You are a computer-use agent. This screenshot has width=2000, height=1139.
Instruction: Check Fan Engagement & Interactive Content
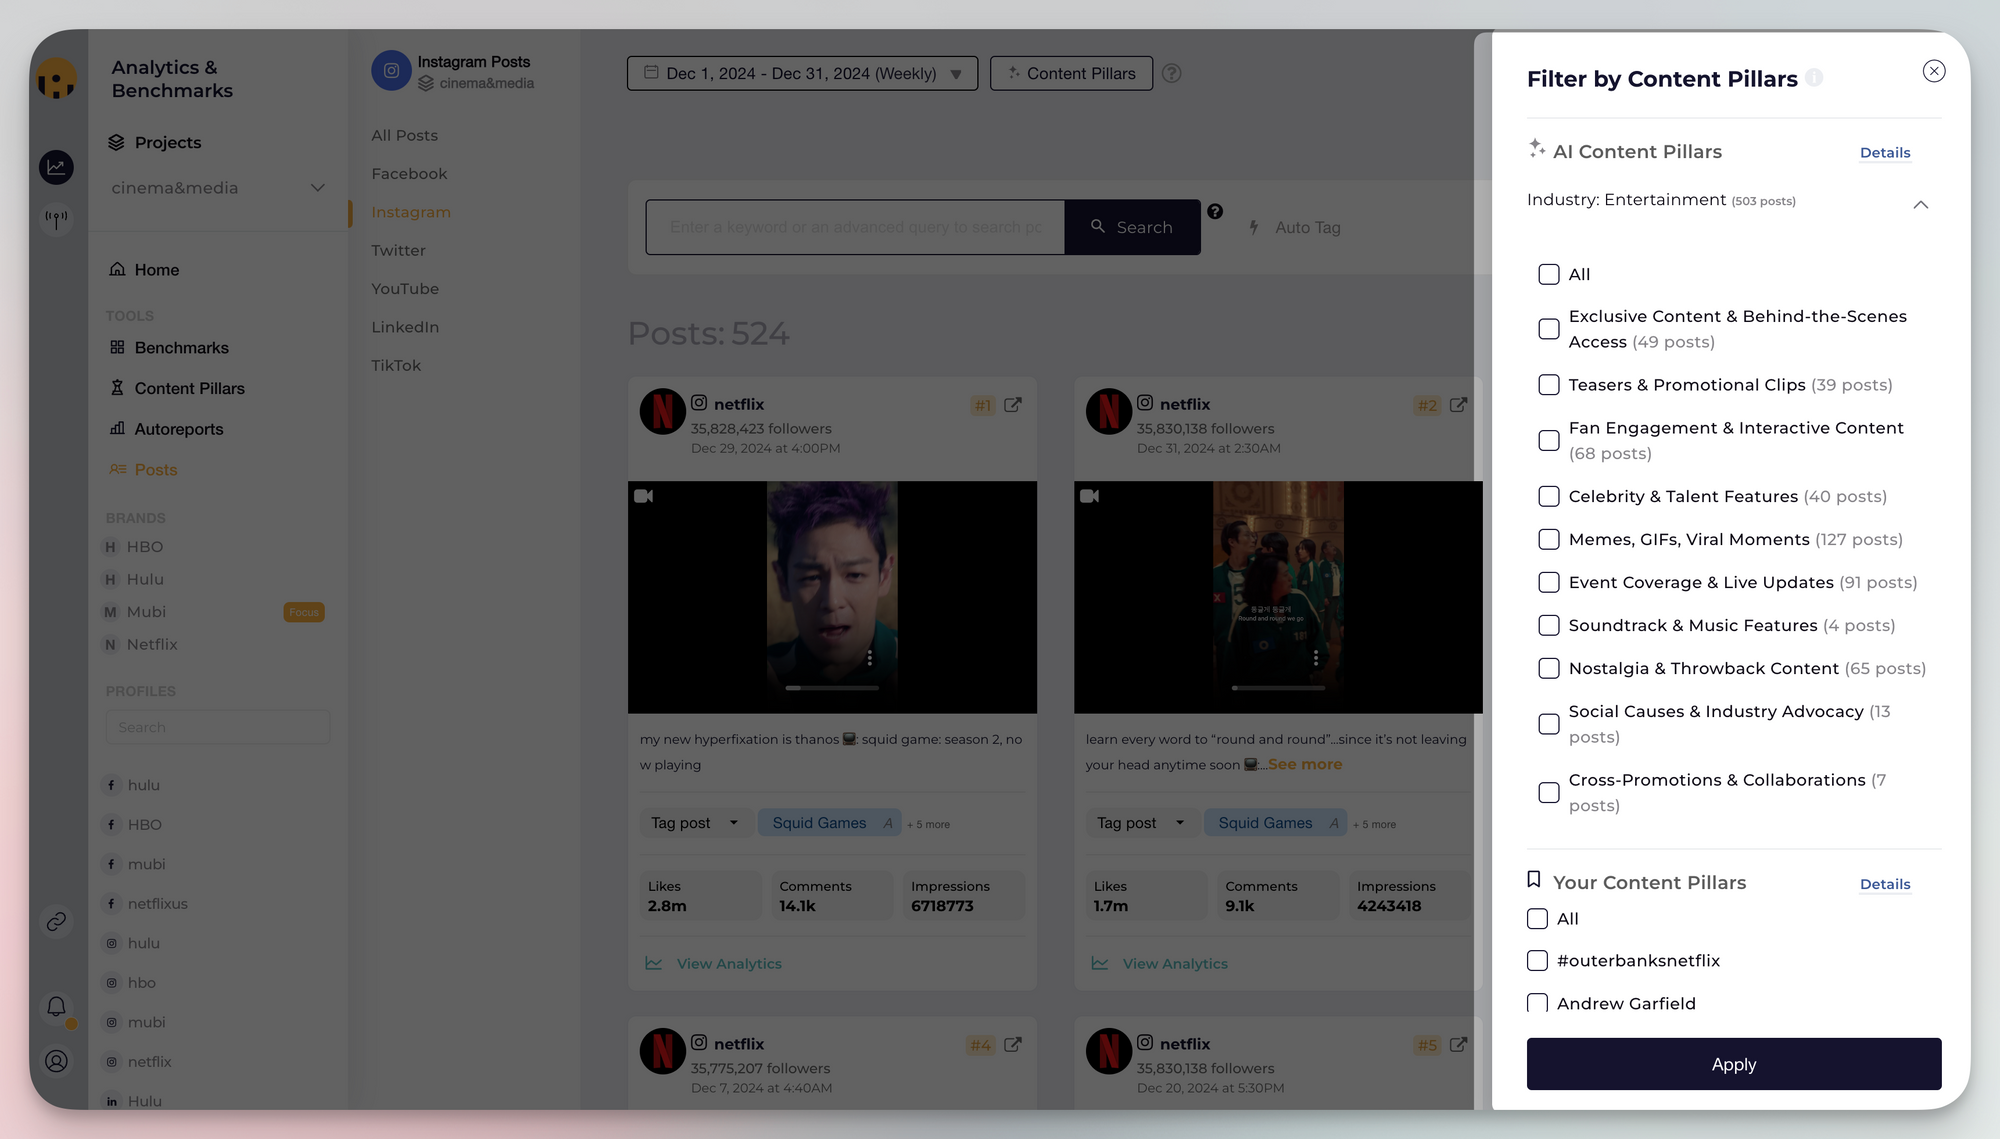click(x=1548, y=441)
